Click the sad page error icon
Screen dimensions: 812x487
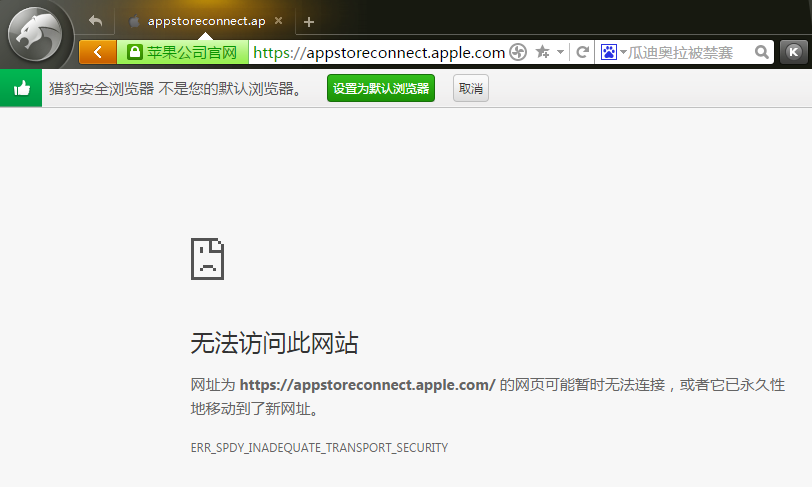(207, 259)
